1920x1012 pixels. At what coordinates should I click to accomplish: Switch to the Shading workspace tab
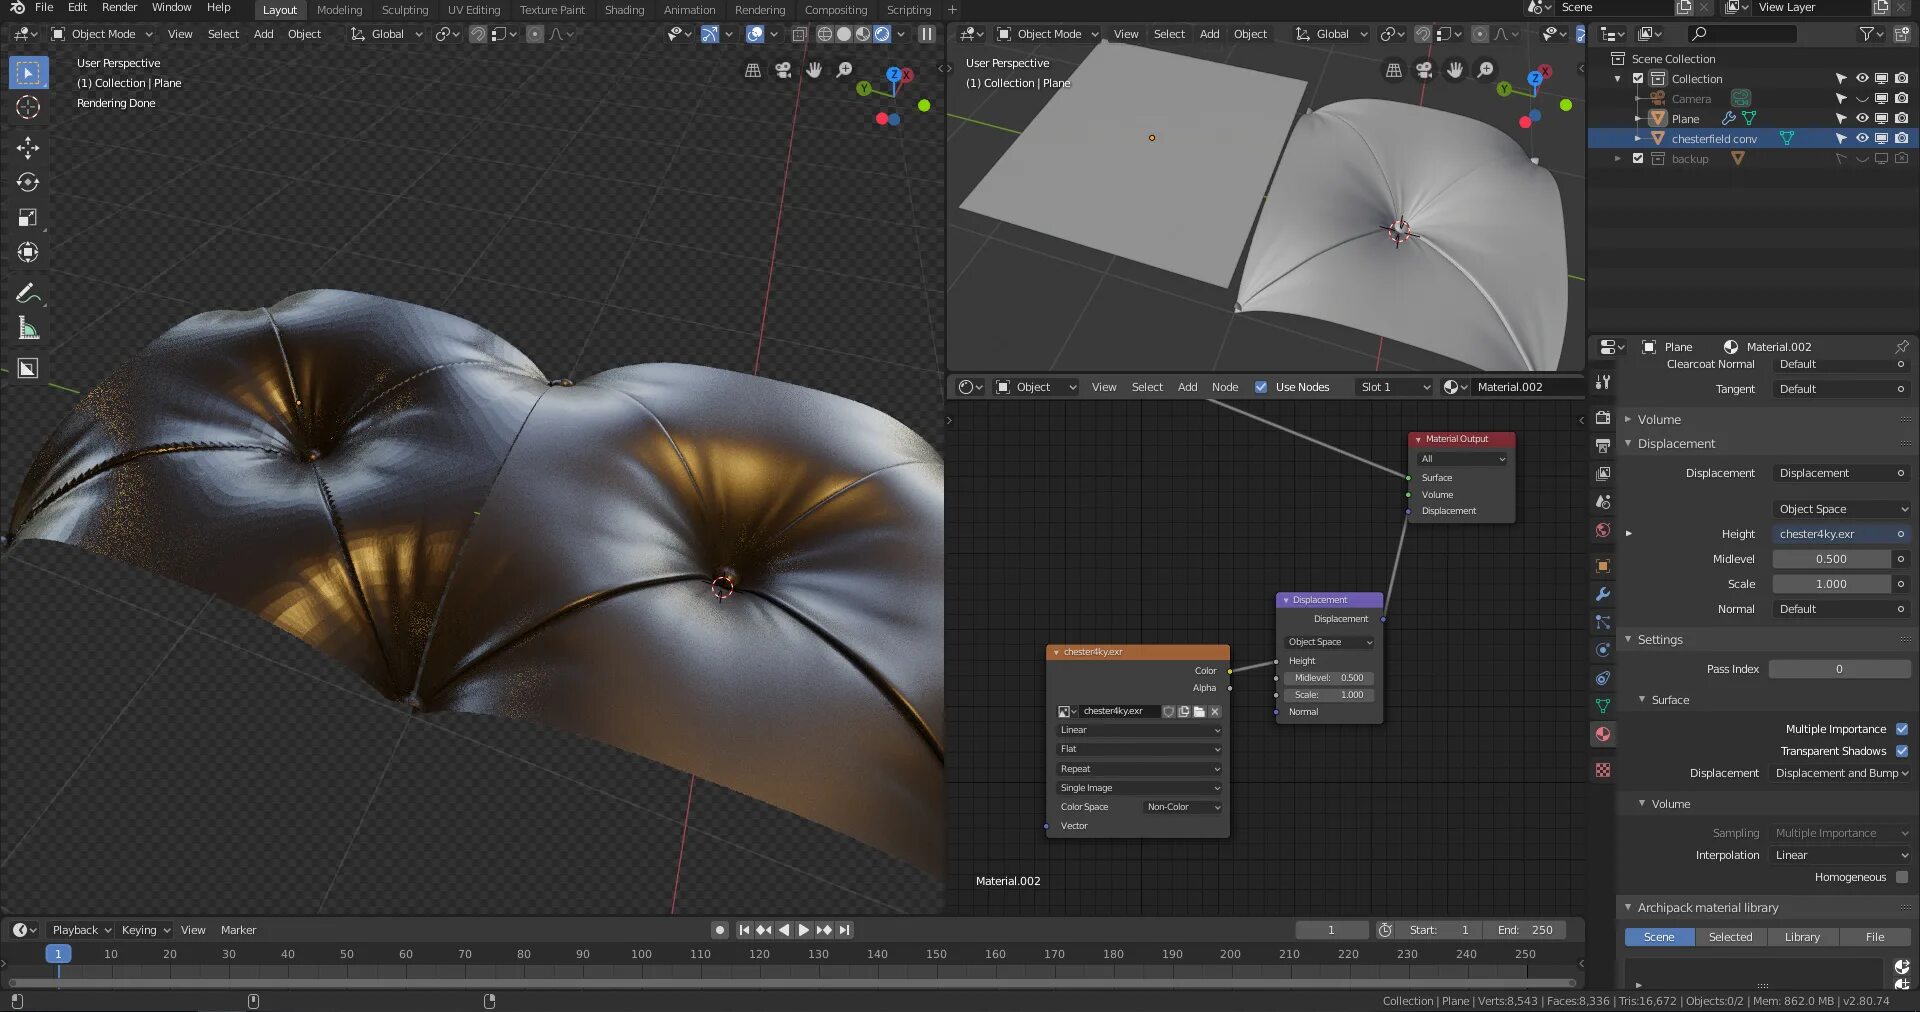coord(624,10)
